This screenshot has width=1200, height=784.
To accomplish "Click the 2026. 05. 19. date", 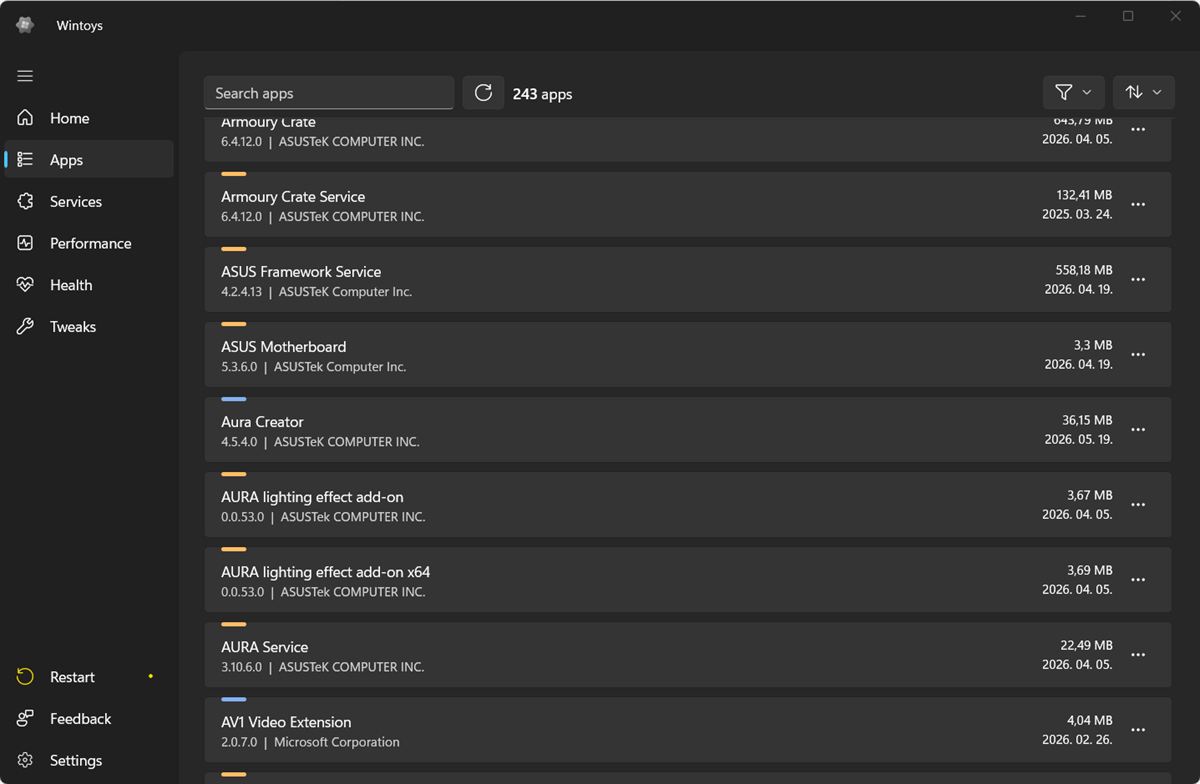I will pyautogui.click(x=1078, y=439).
